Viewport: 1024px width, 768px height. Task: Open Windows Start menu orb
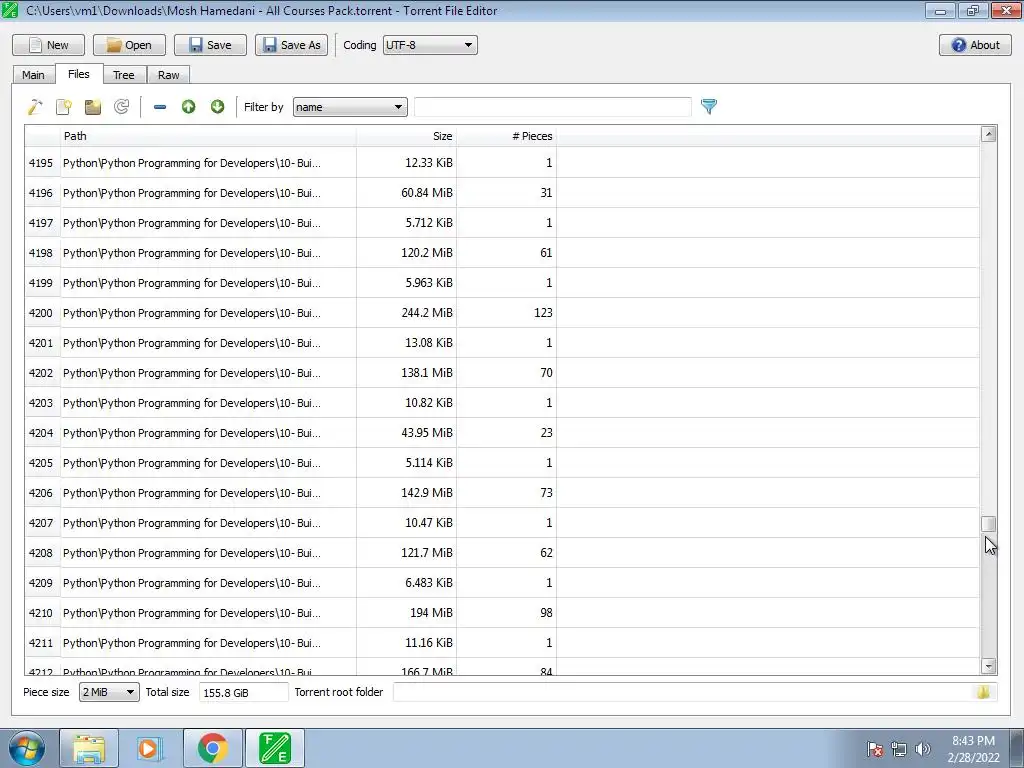pyautogui.click(x=27, y=748)
